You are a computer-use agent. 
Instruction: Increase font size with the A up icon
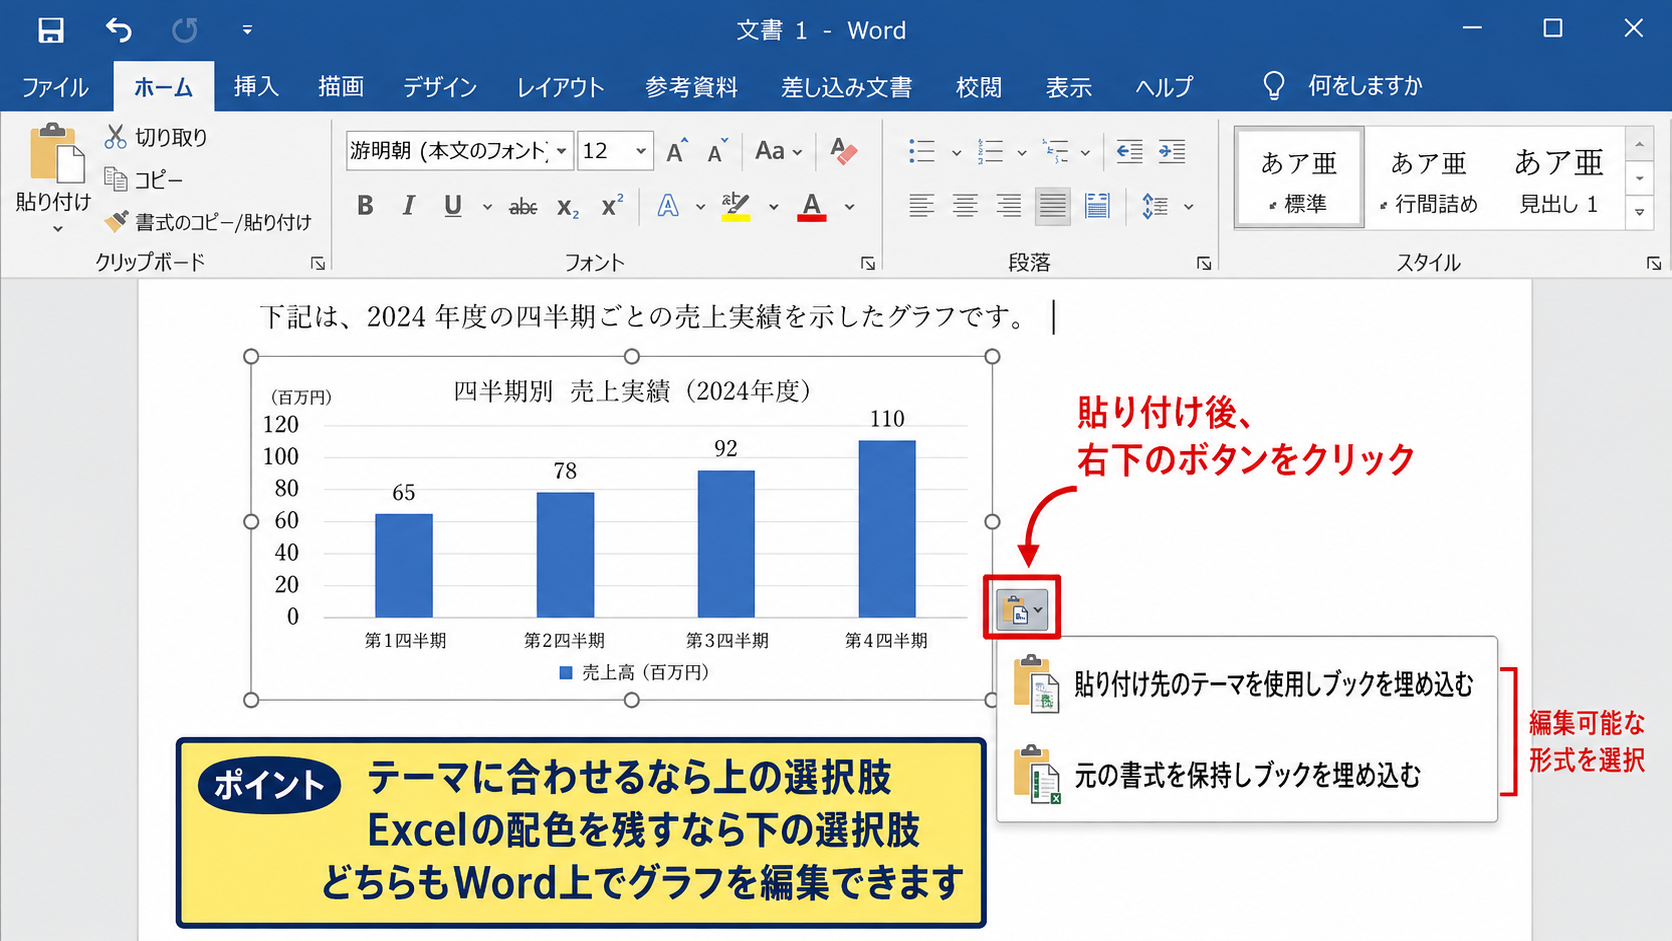click(677, 151)
